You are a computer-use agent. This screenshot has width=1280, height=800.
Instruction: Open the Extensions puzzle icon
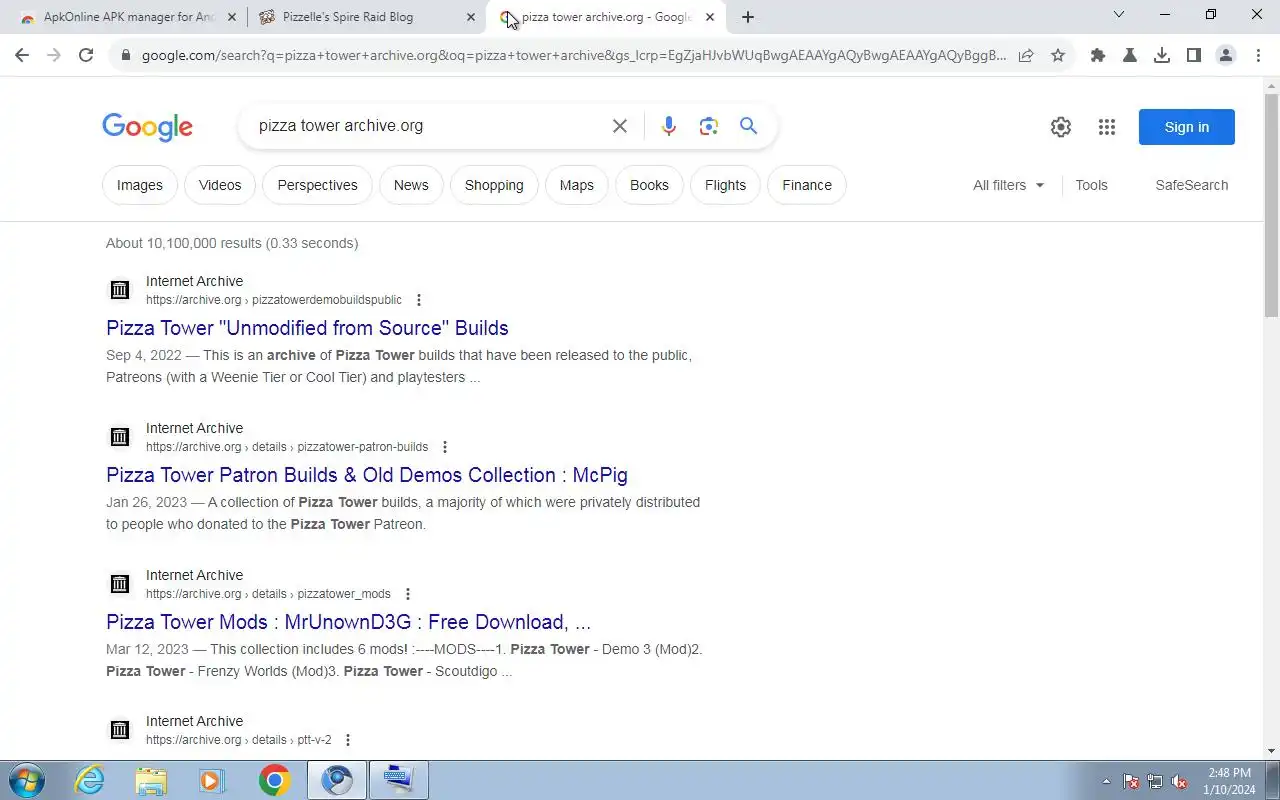pos(1098,56)
